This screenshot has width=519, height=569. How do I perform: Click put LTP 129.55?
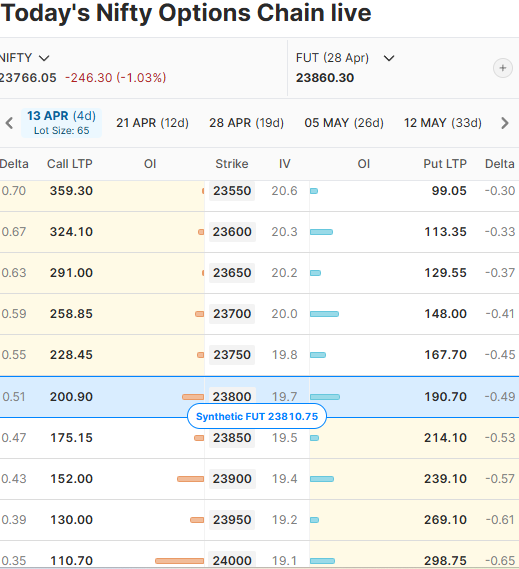(x=446, y=273)
